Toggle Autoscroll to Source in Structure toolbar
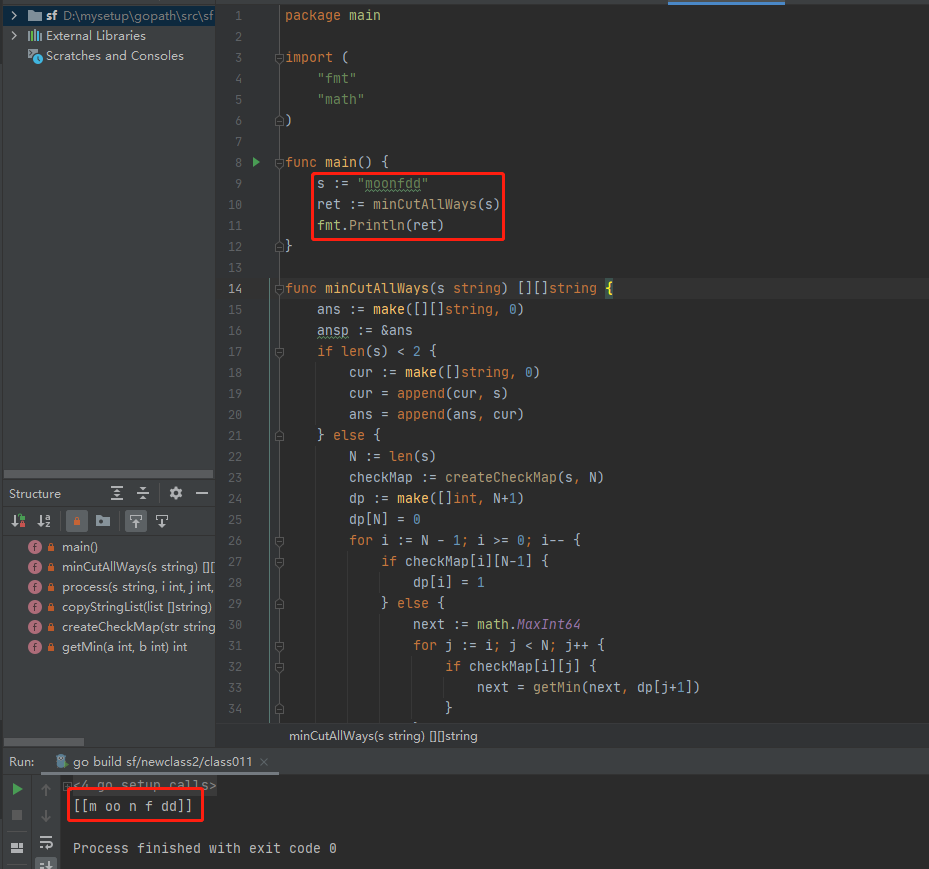This screenshot has width=929, height=869. 136,521
